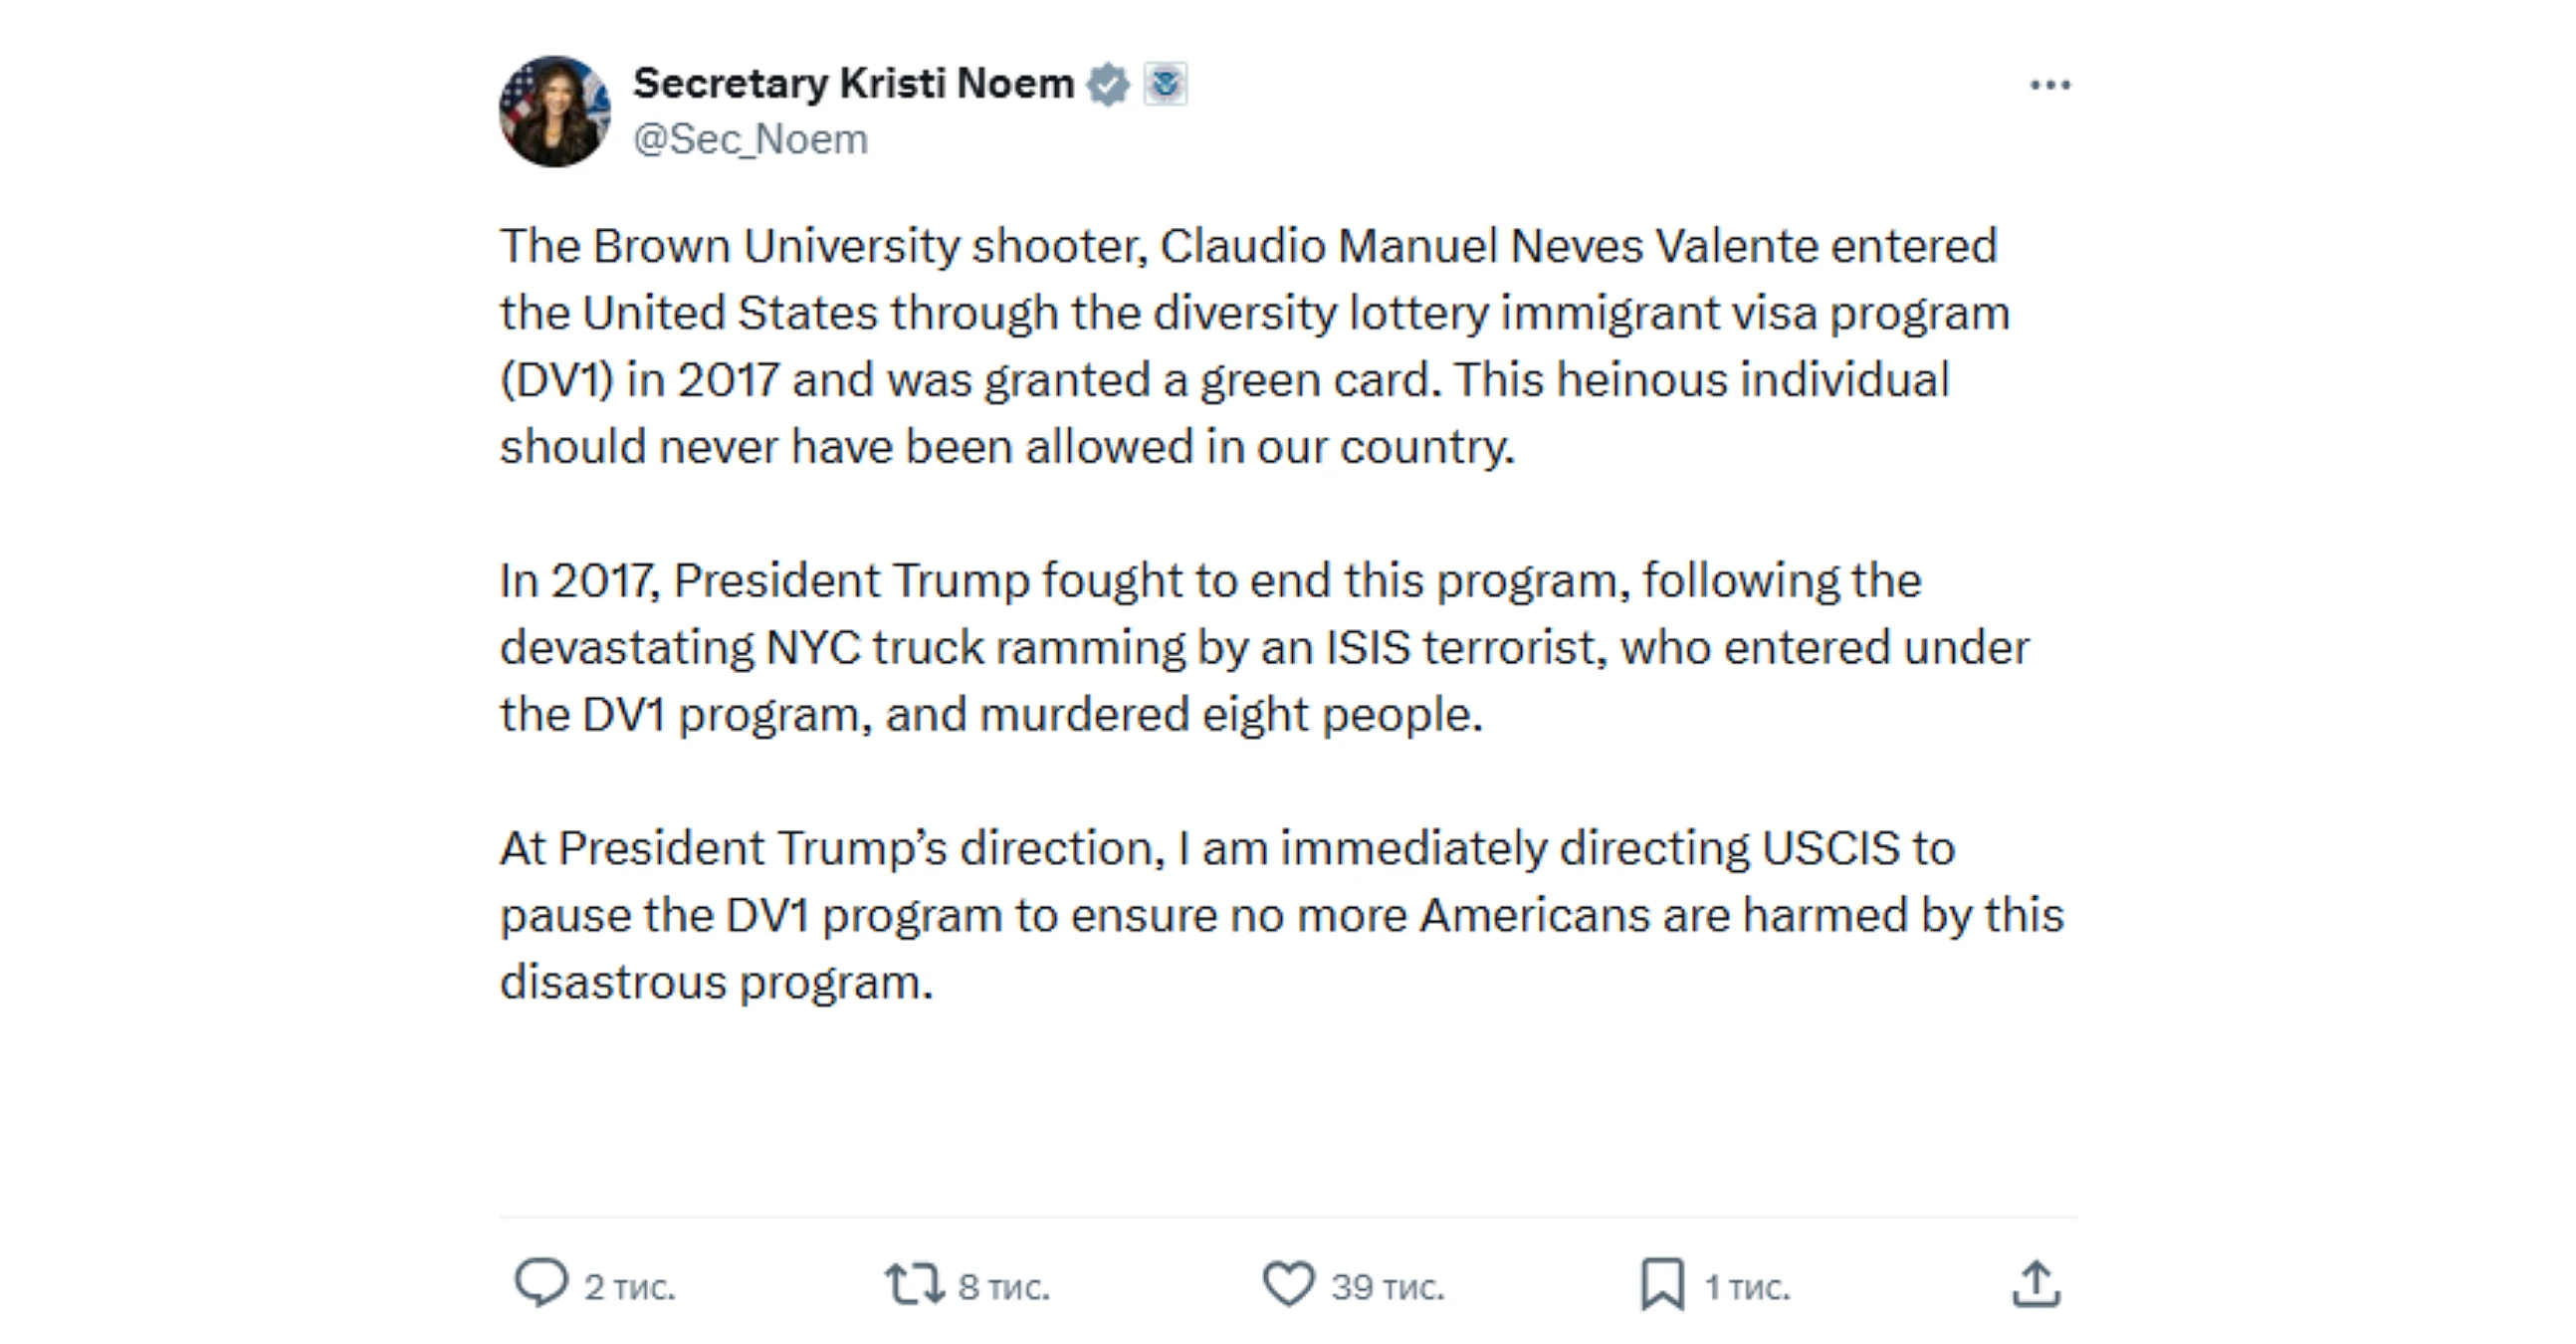Open the @Sec_Noem handle link
The image size is (2576, 1344).
[750, 139]
